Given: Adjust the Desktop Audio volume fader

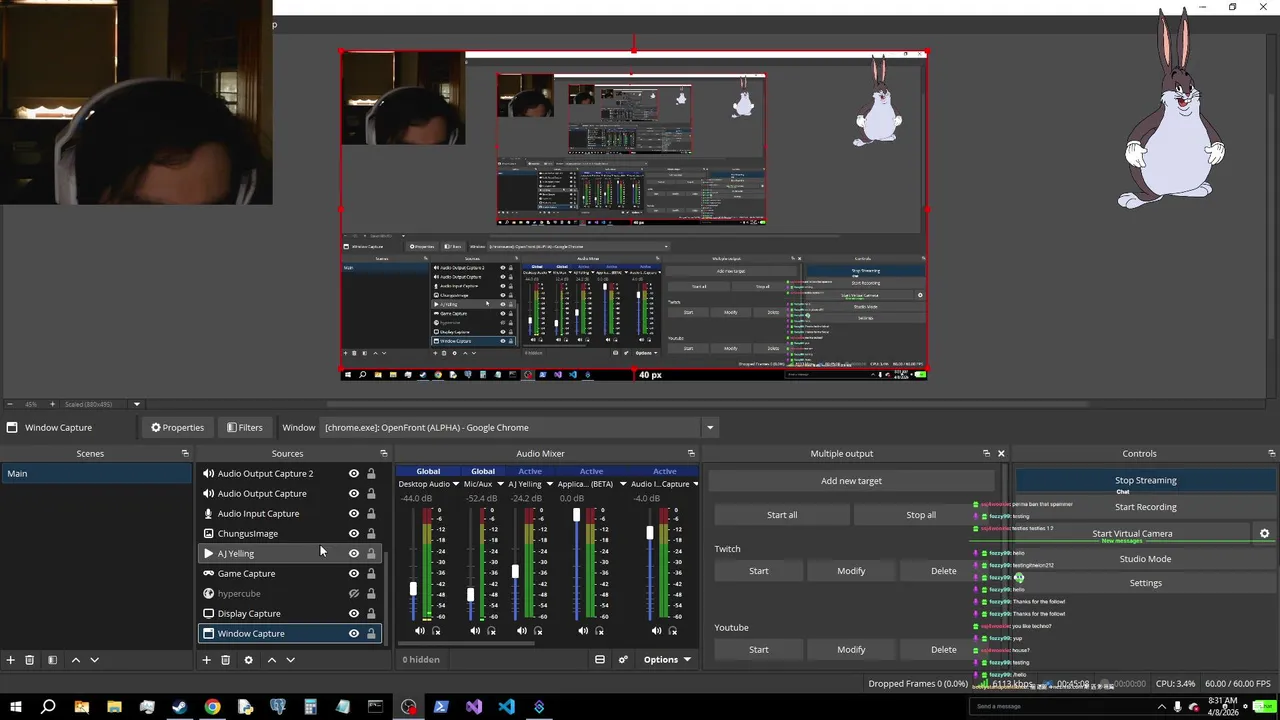Looking at the screenshot, I should [413, 589].
